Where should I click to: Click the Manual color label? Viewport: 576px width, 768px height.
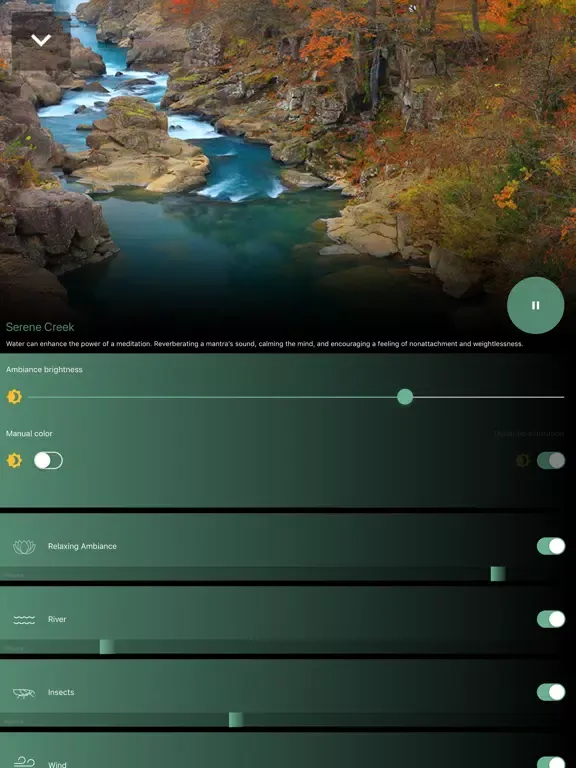pyautogui.click(x=29, y=433)
